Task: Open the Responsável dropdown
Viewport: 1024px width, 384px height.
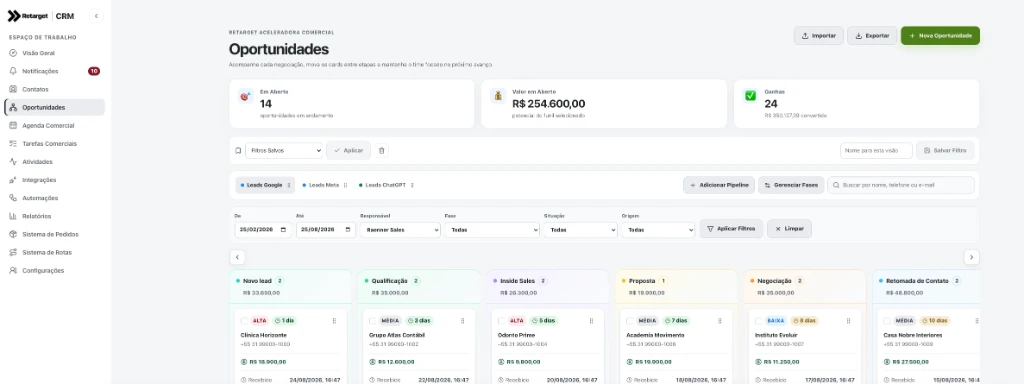Action: click(400, 230)
